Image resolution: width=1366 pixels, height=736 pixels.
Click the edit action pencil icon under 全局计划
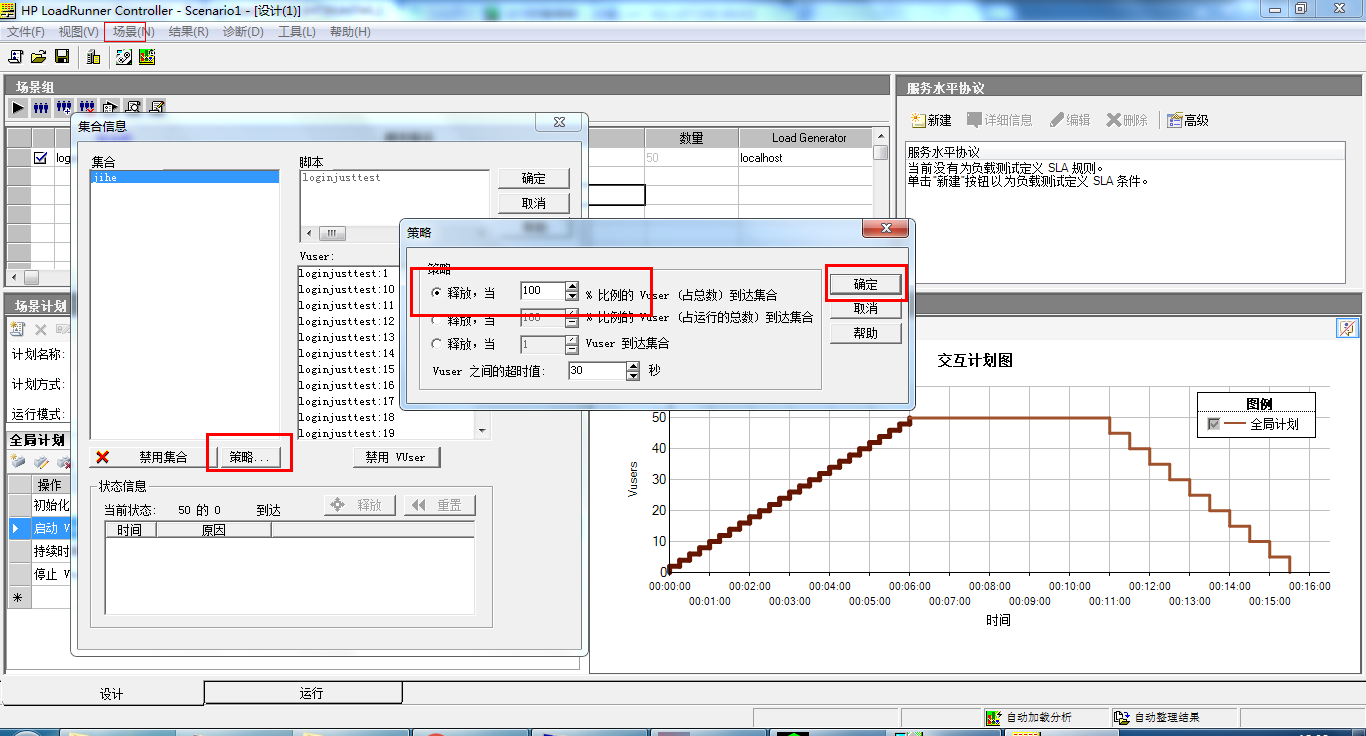tap(41, 462)
